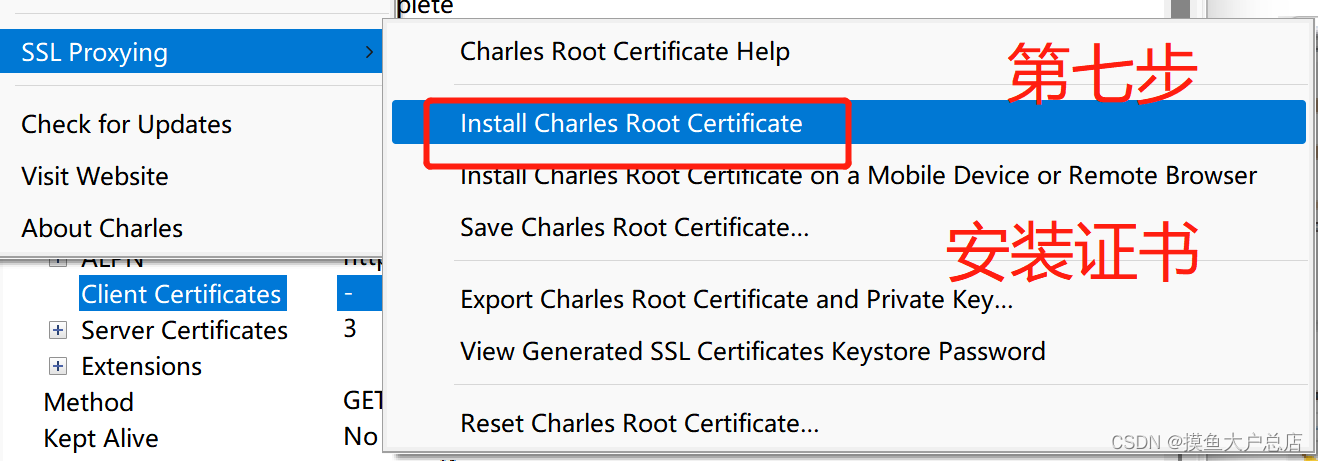The width and height of the screenshot is (1318, 461).
Task: Open About Charles
Action: 102,228
